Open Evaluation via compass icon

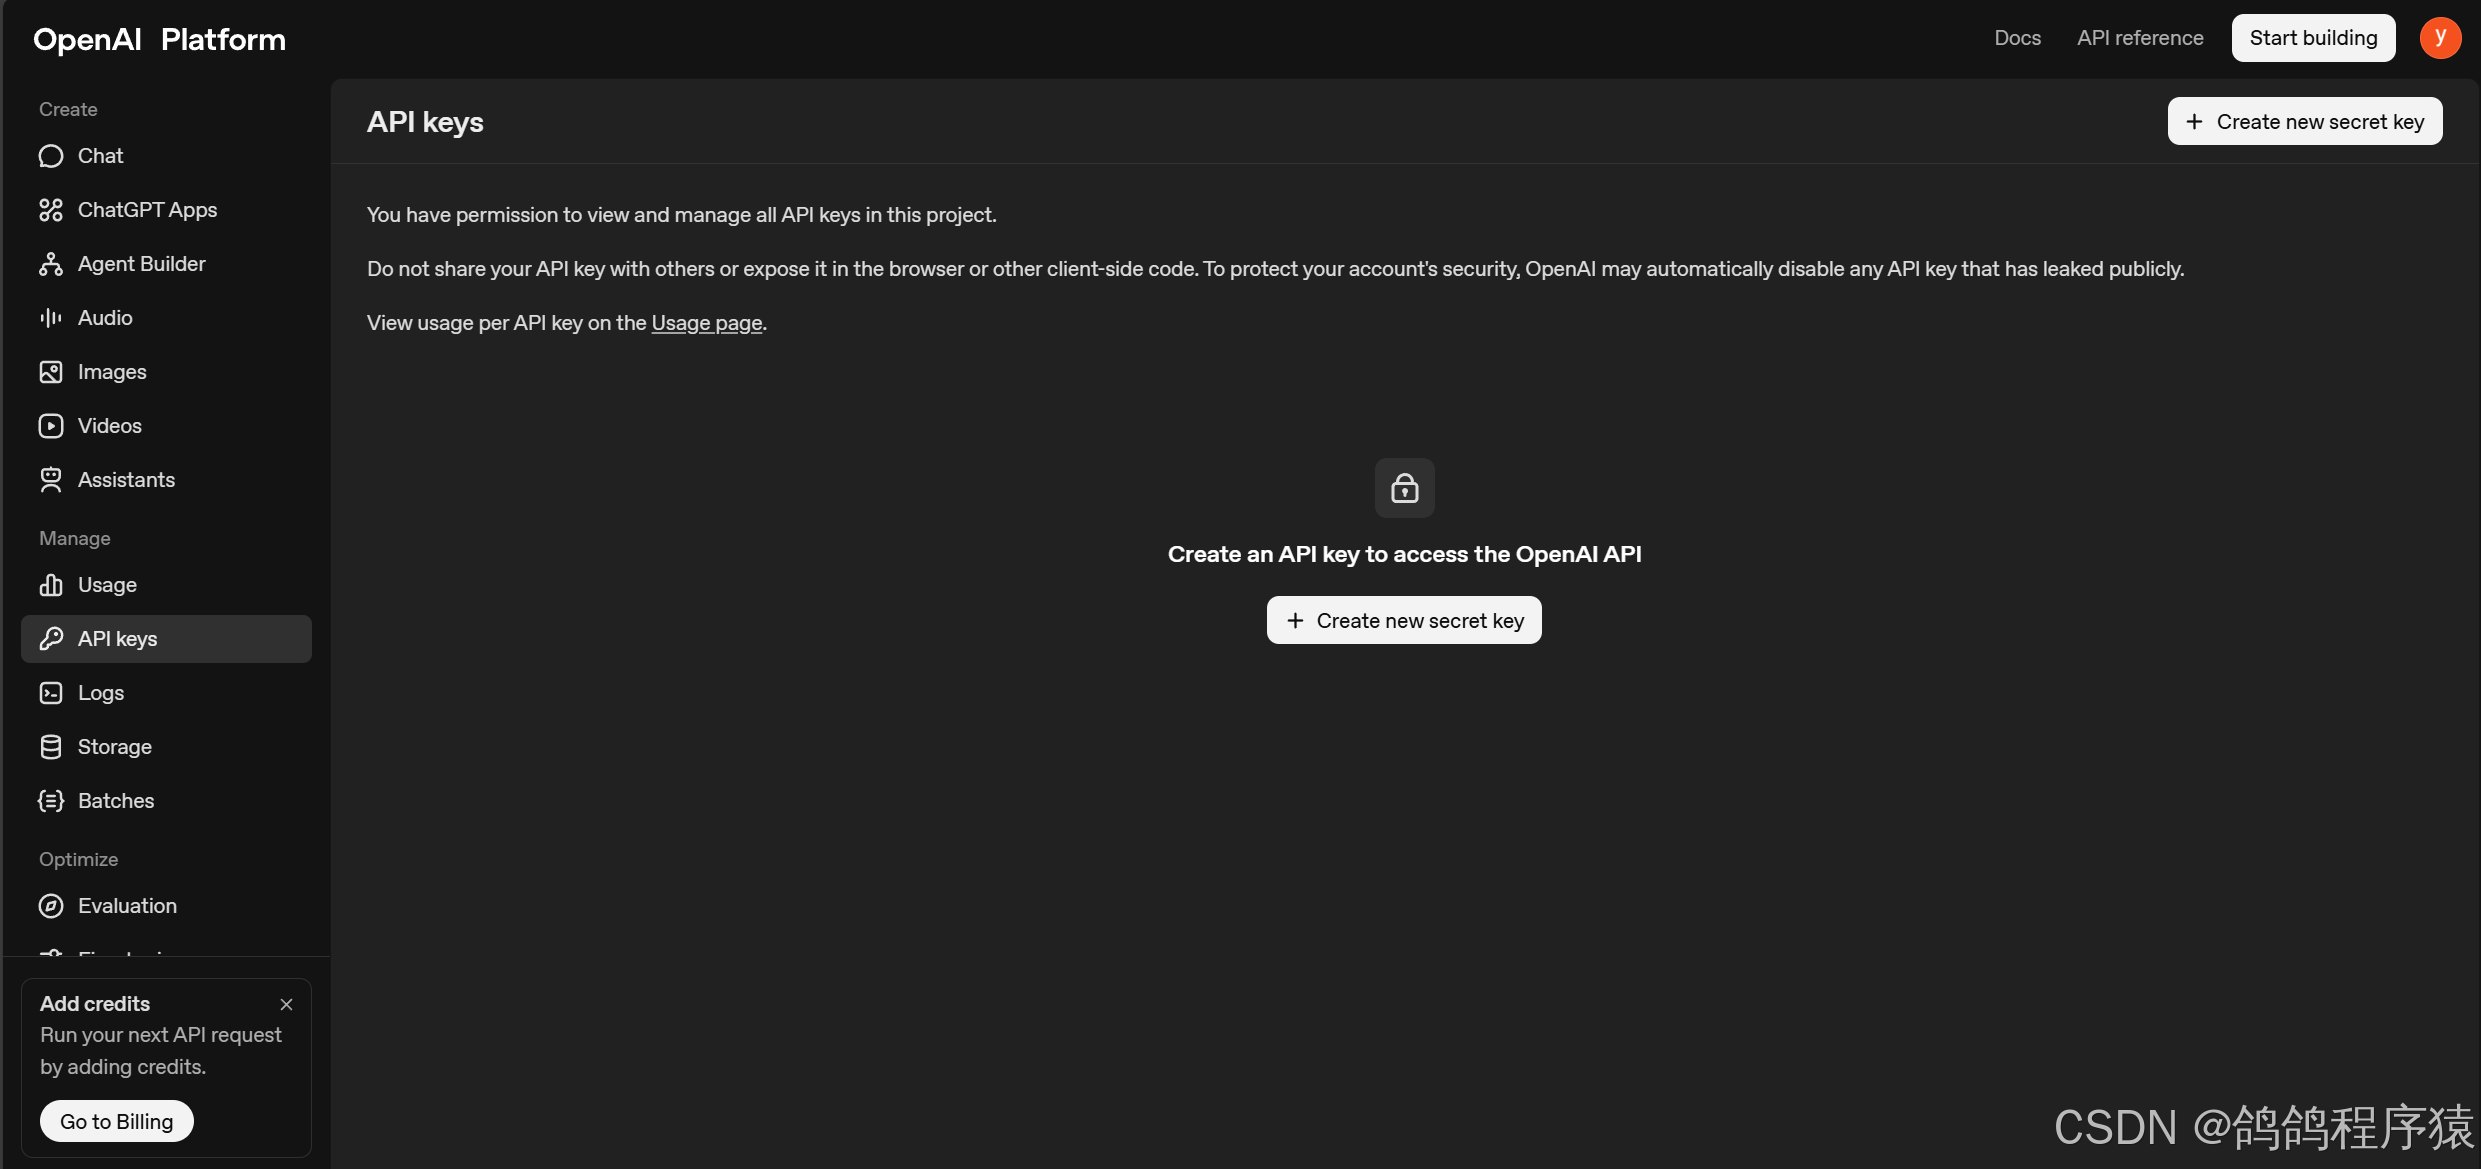pos(51,906)
